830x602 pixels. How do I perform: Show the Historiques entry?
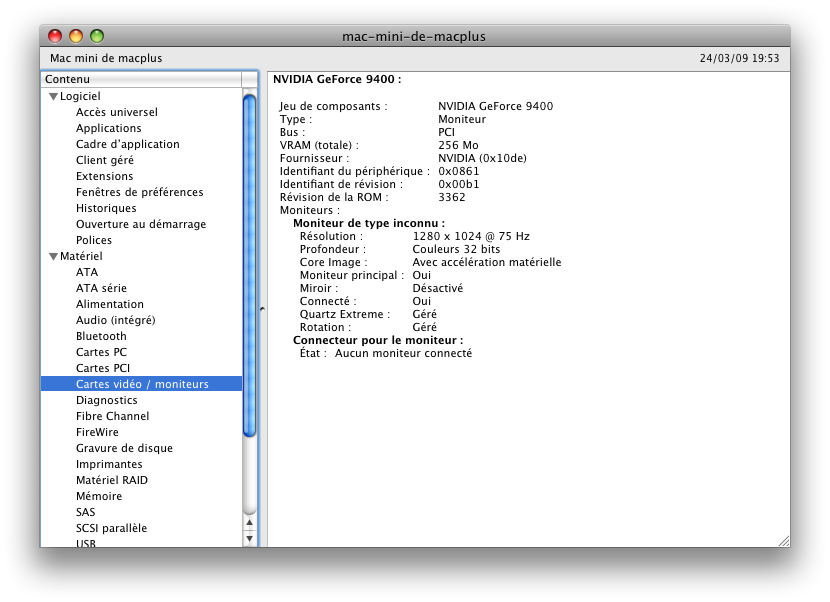(106, 208)
